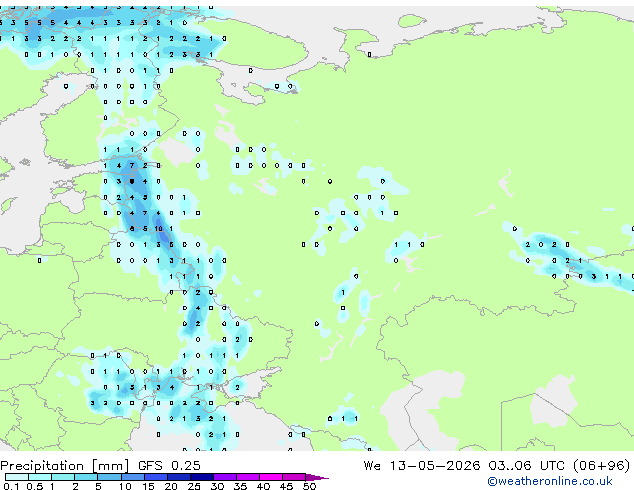Click the '03..06 UTC' time range text
This screenshot has width=634, height=490.
pos(526,466)
